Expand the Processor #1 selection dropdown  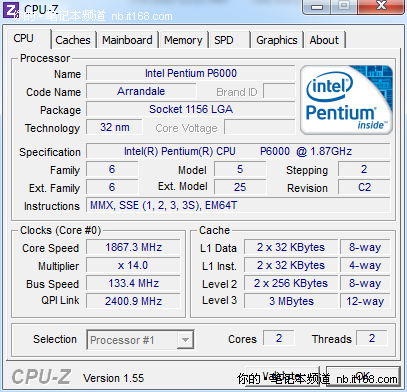(185, 340)
